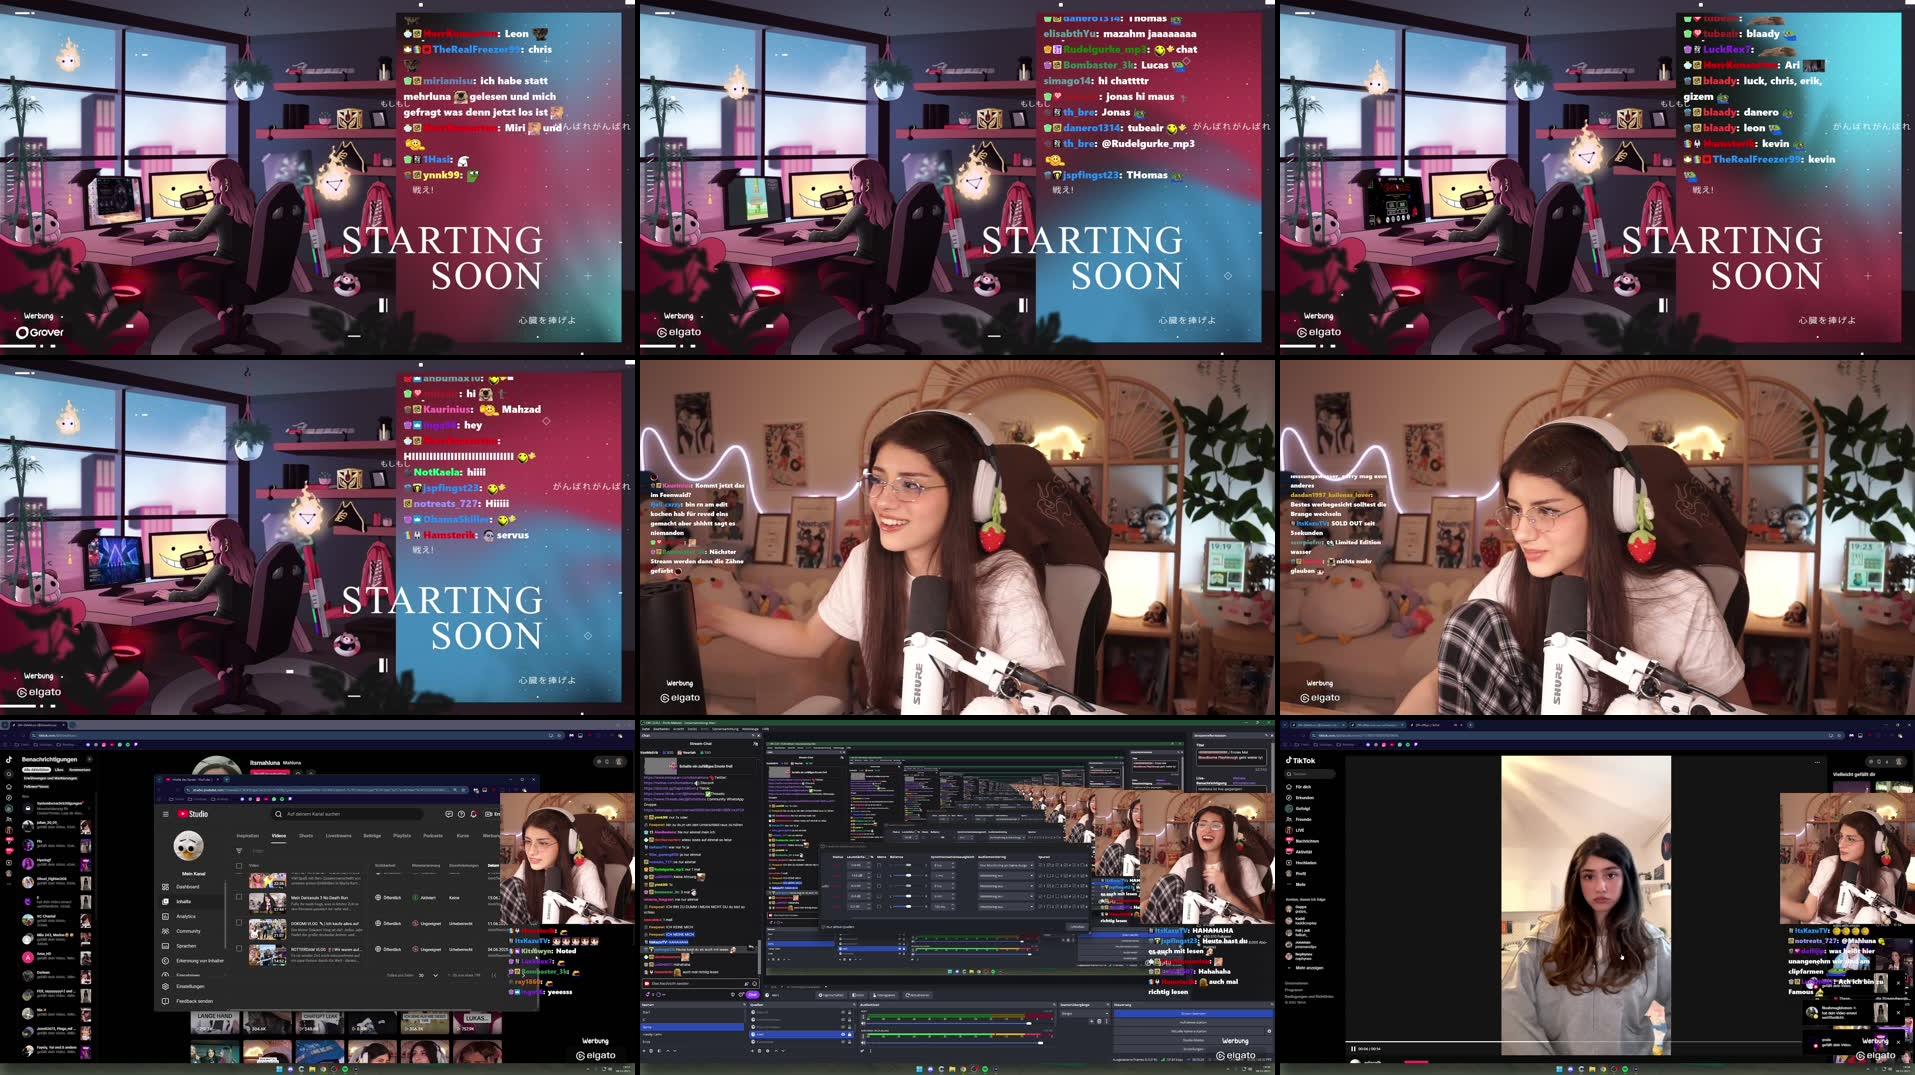Open the Community section in YouTube Studio

187,931
